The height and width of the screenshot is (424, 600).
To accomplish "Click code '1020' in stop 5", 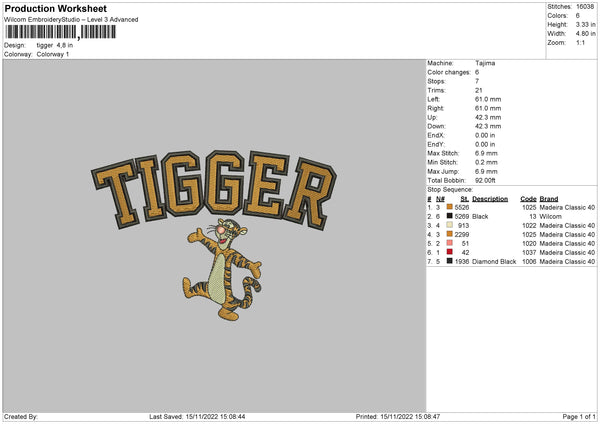I will (x=529, y=243).
